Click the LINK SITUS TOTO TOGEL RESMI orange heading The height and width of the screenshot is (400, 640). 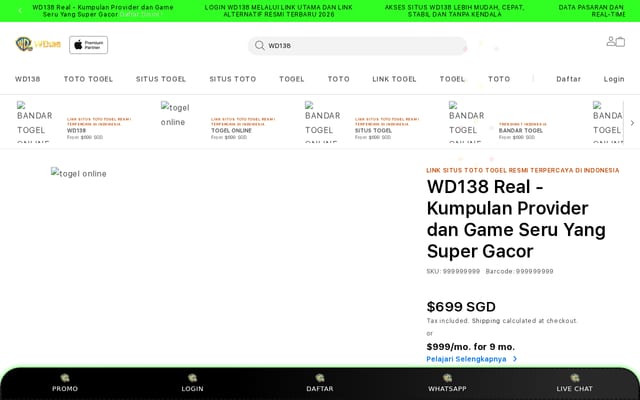[x=523, y=170]
